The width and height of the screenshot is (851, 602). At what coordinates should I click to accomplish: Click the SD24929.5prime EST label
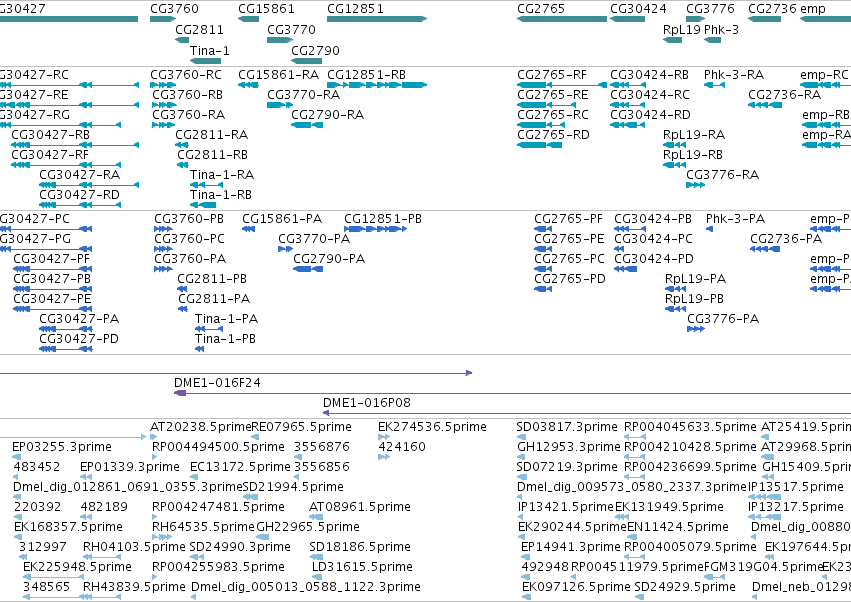tap(685, 587)
